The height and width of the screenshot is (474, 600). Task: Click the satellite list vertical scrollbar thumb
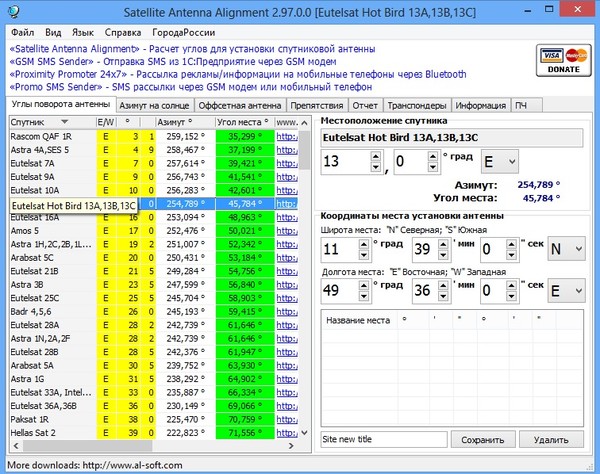[304, 150]
